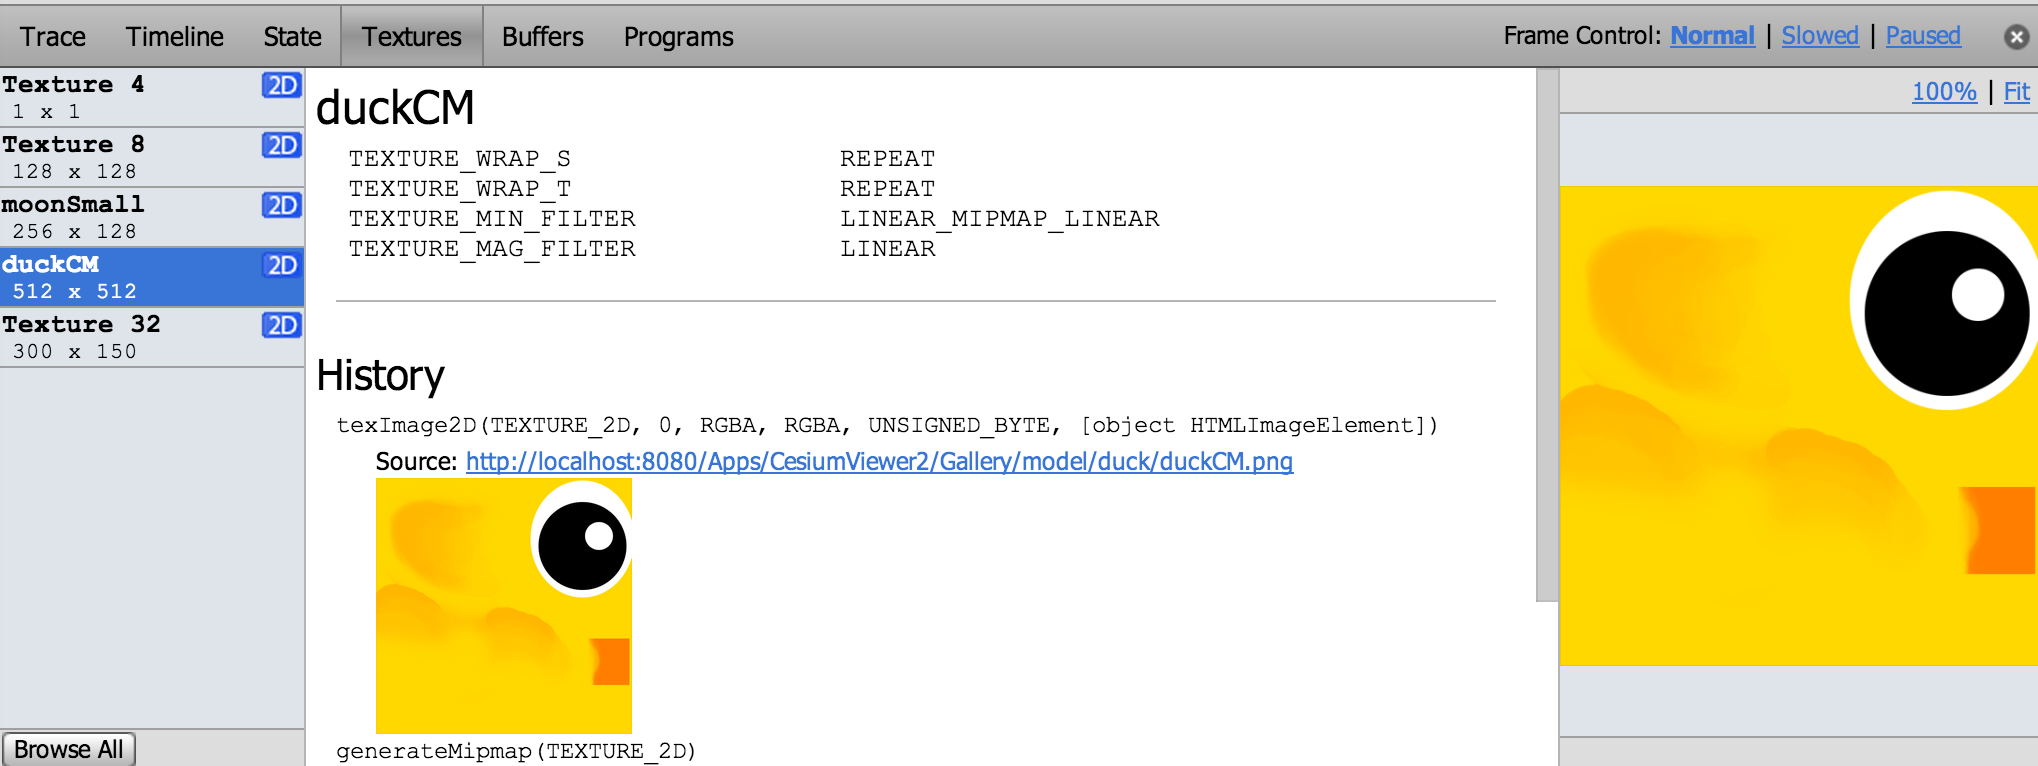Click the 2D badge on duckCM

[x=282, y=265]
